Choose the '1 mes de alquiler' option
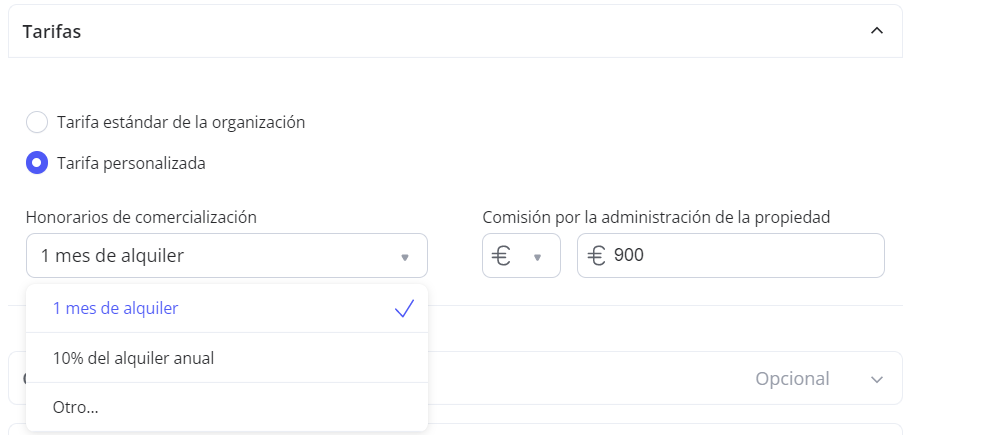This screenshot has width=989, height=435. click(116, 309)
